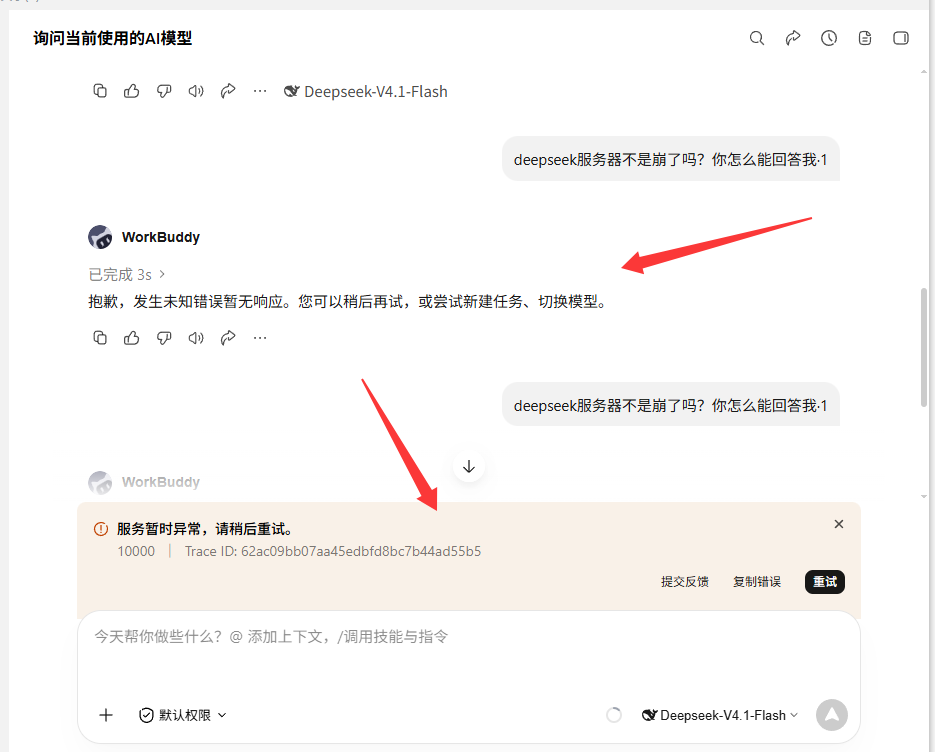
Task: Click the plus icon to add an attachment
Action: click(x=106, y=714)
